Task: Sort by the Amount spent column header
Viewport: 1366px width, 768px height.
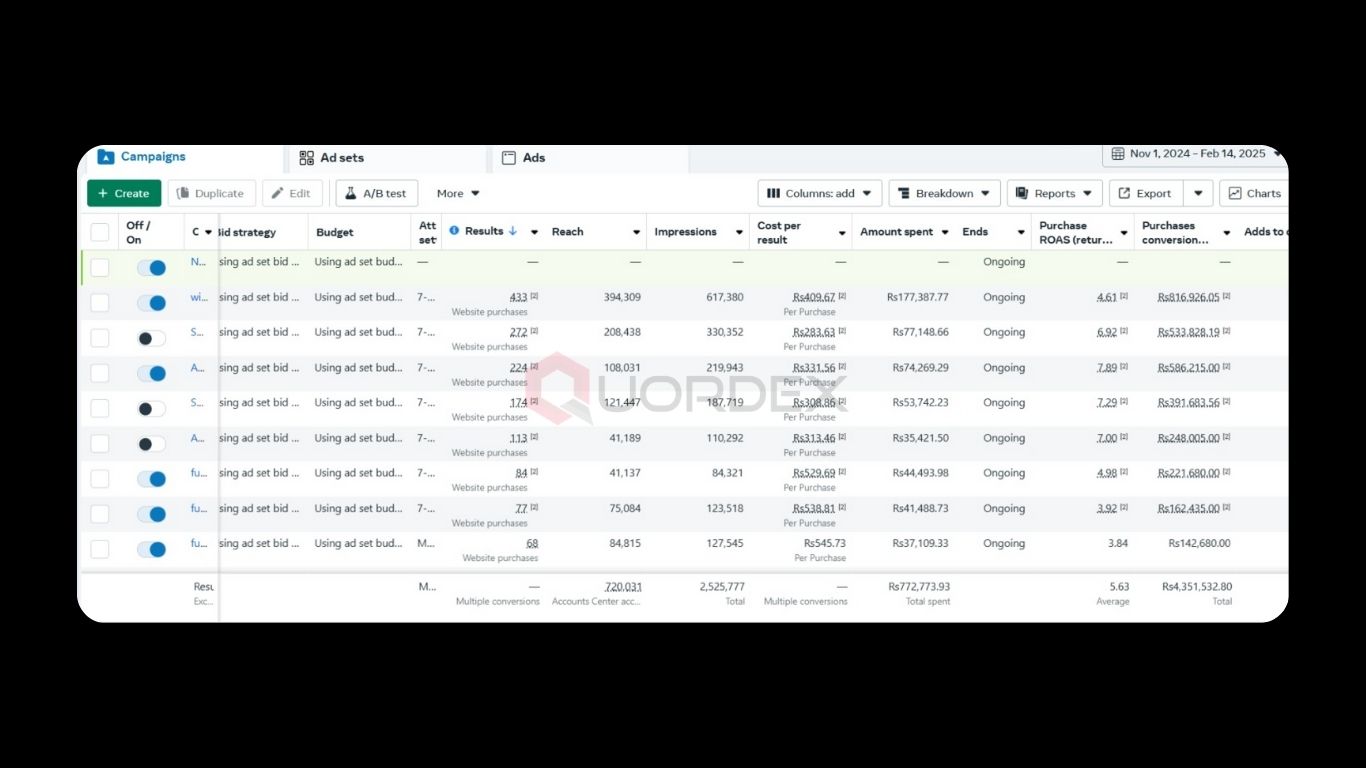Action: click(896, 232)
